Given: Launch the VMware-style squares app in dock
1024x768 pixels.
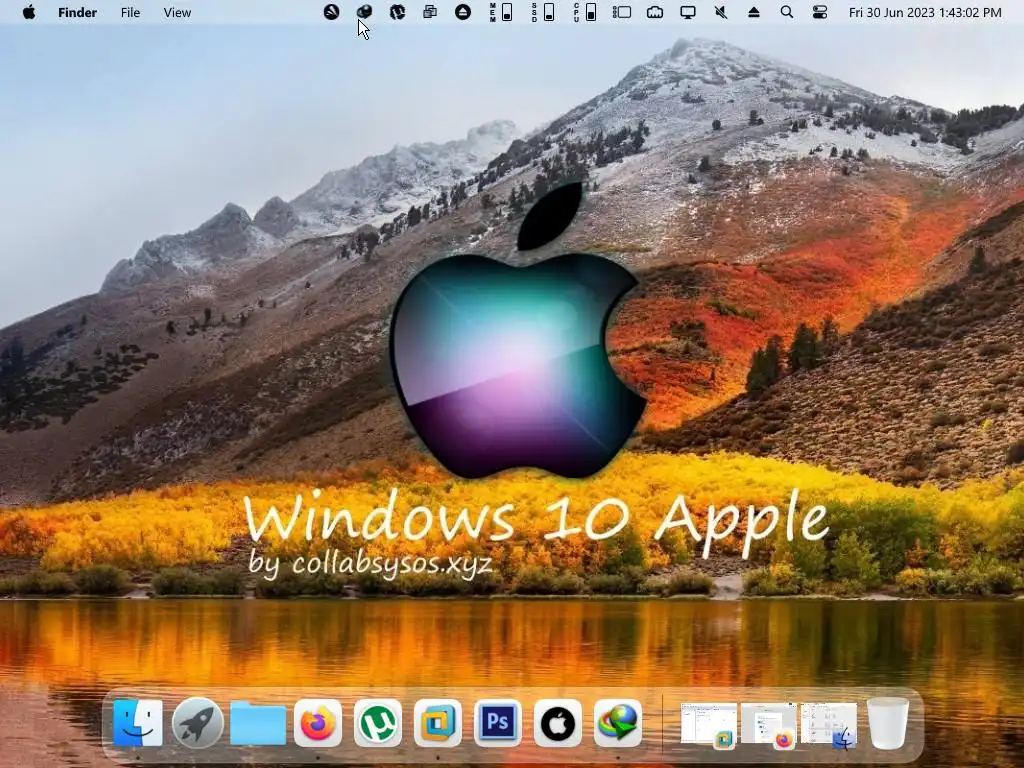Looking at the screenshot, I should pyautogui.click(x=438, y=723).
